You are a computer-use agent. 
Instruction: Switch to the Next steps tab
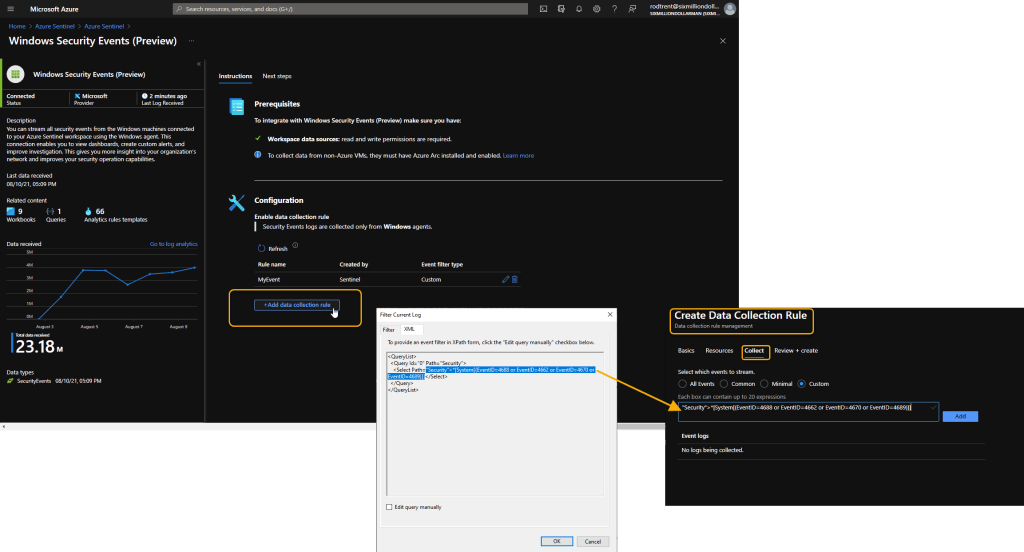point(277,76)
